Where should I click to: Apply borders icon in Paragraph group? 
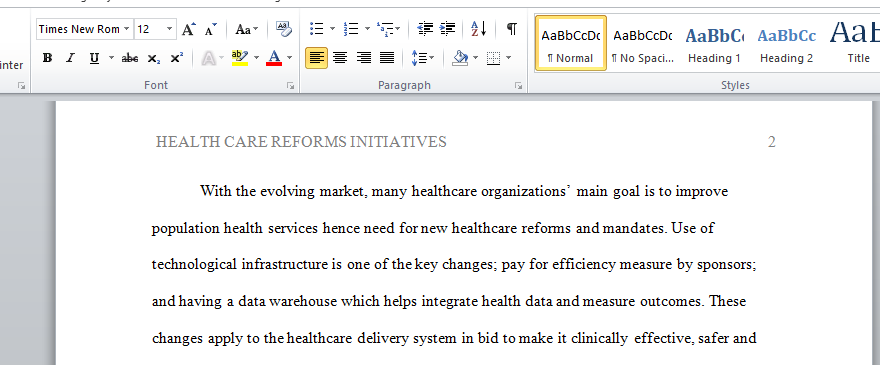pyautogui.click(x=493, y=58)
